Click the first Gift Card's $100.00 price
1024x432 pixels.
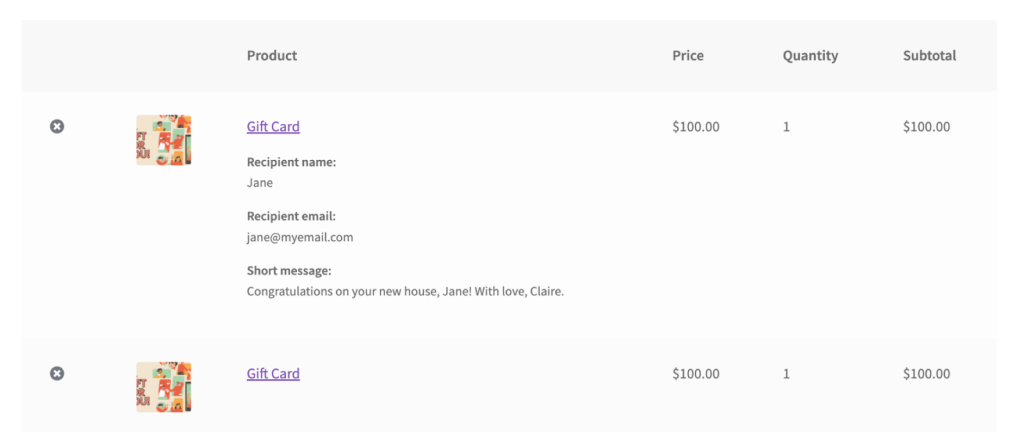[696, 127]
